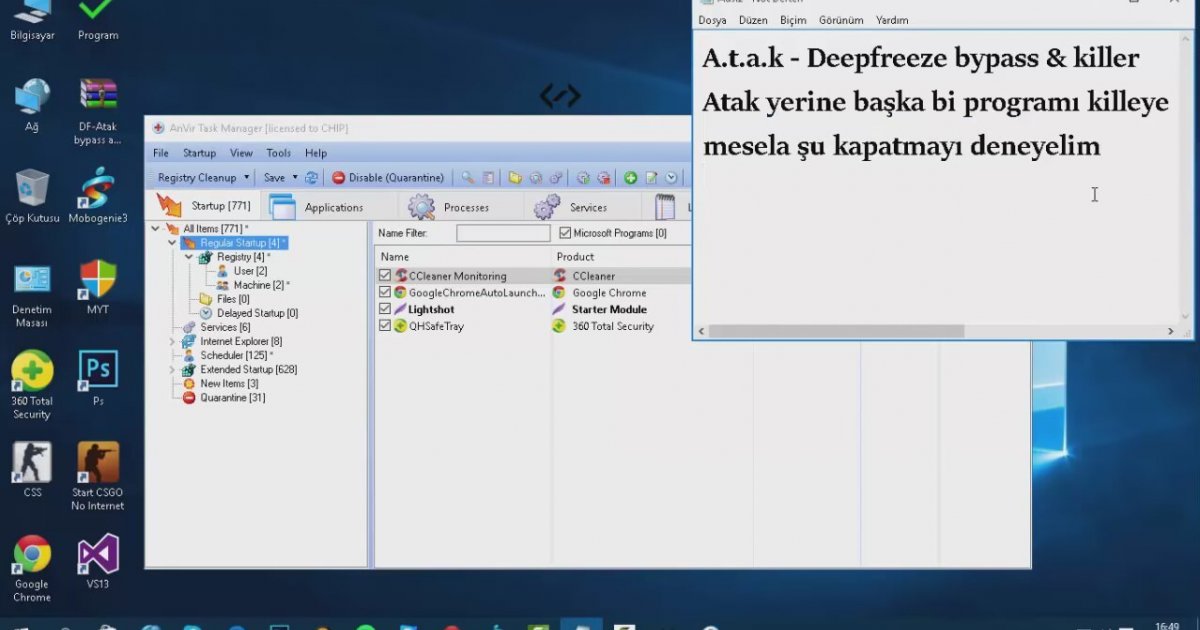1200x630 pixels.
Task: Expand the Internet Explorer [8] node
Action: tap(173, 341)
